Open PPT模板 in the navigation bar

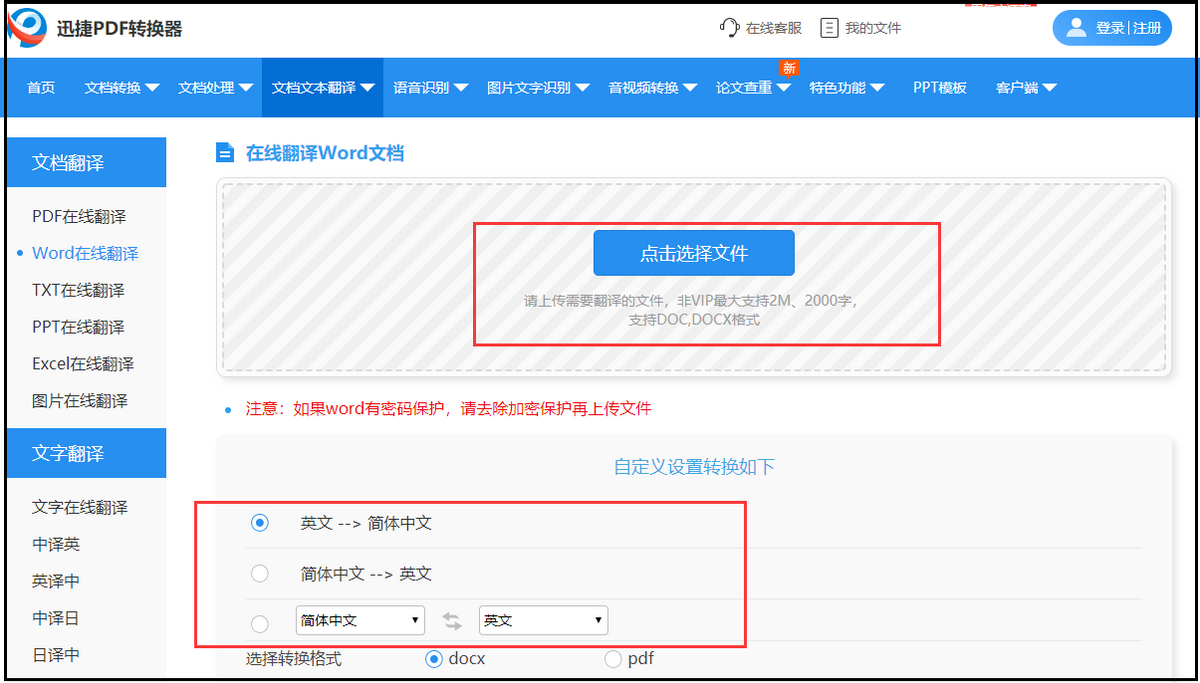coord(940,88)
